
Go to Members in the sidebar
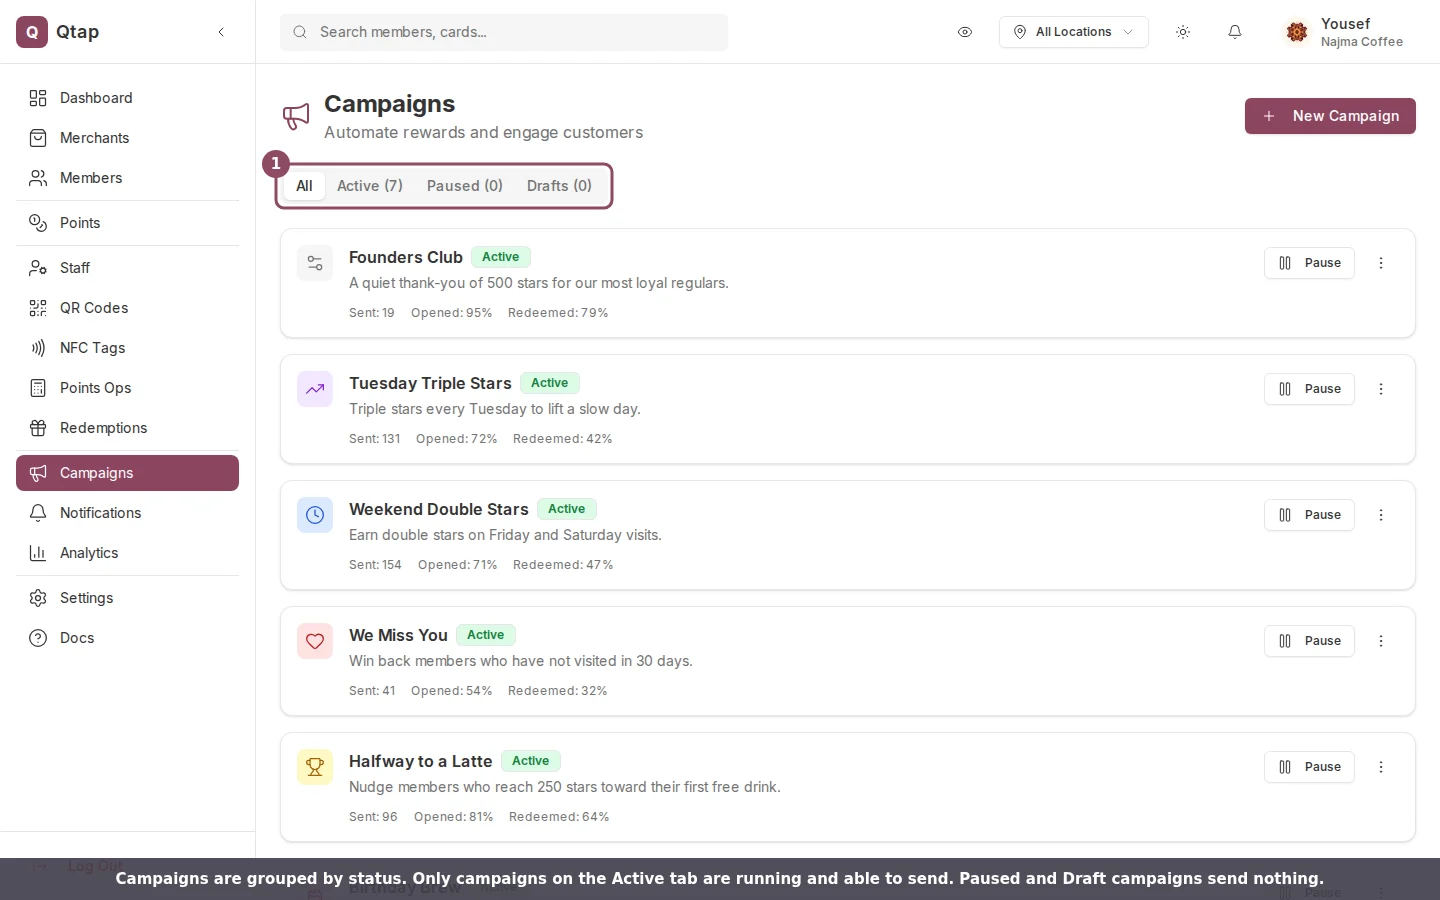pos(127,178)
